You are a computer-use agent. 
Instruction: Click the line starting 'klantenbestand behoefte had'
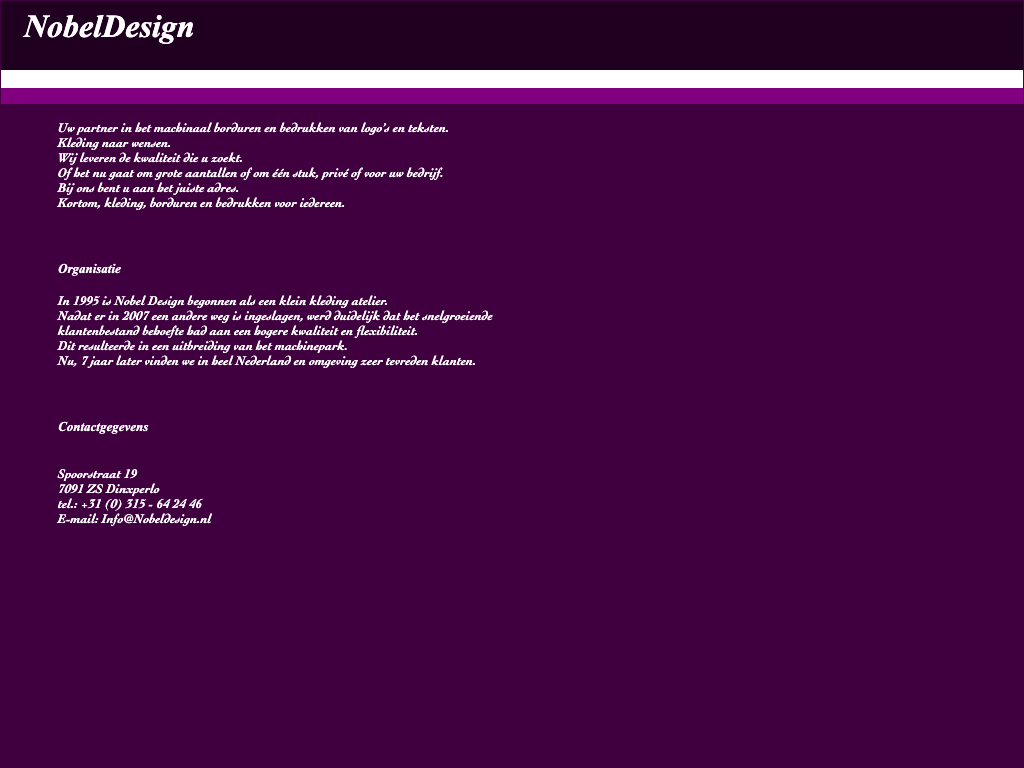click(237, 331)
